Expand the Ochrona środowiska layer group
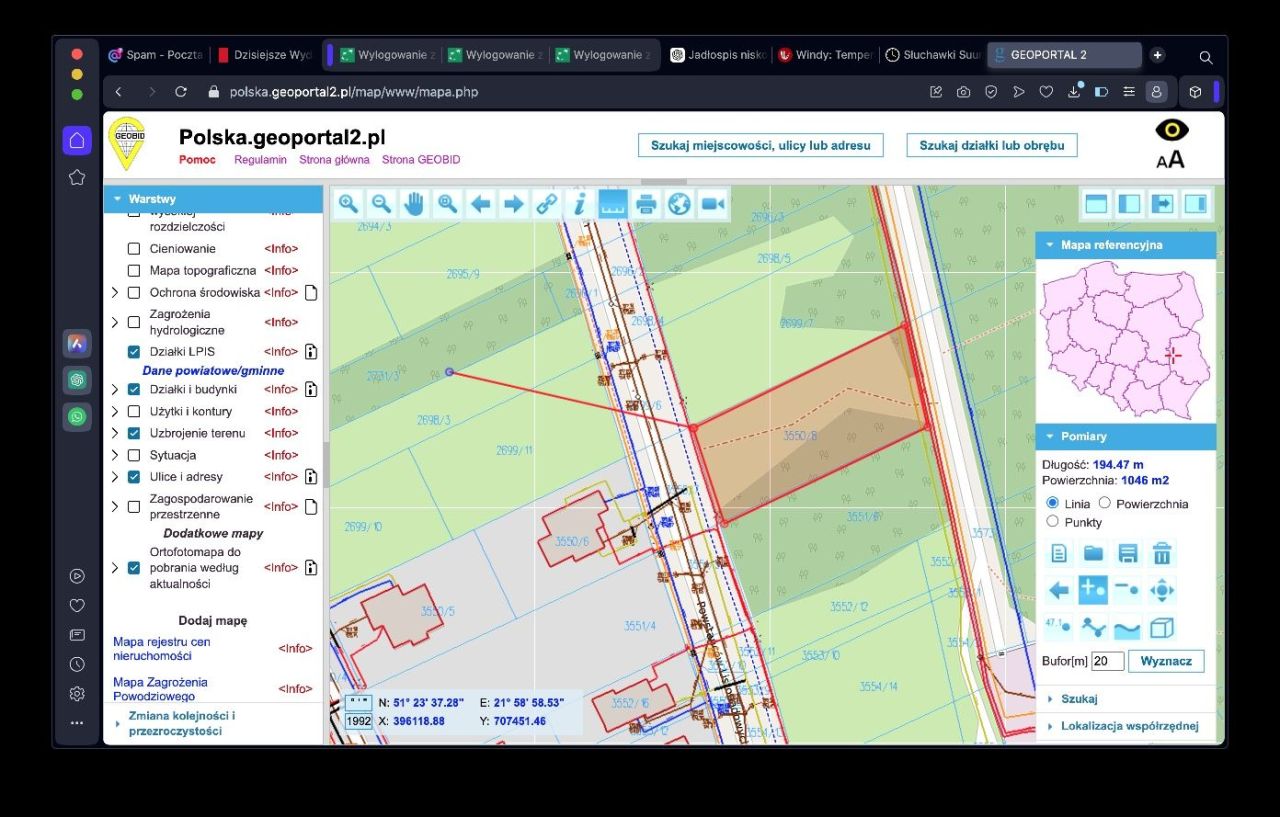 pos(114,293)
